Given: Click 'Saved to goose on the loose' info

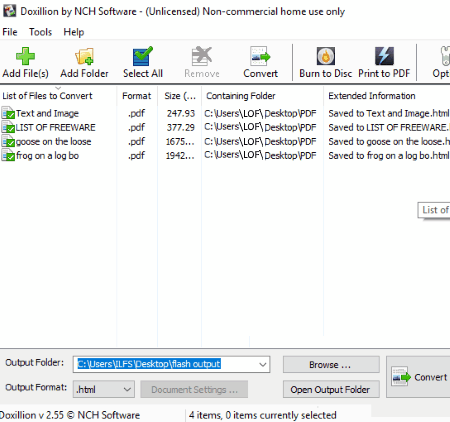Looking at the screenshot, I should [389, 142].
